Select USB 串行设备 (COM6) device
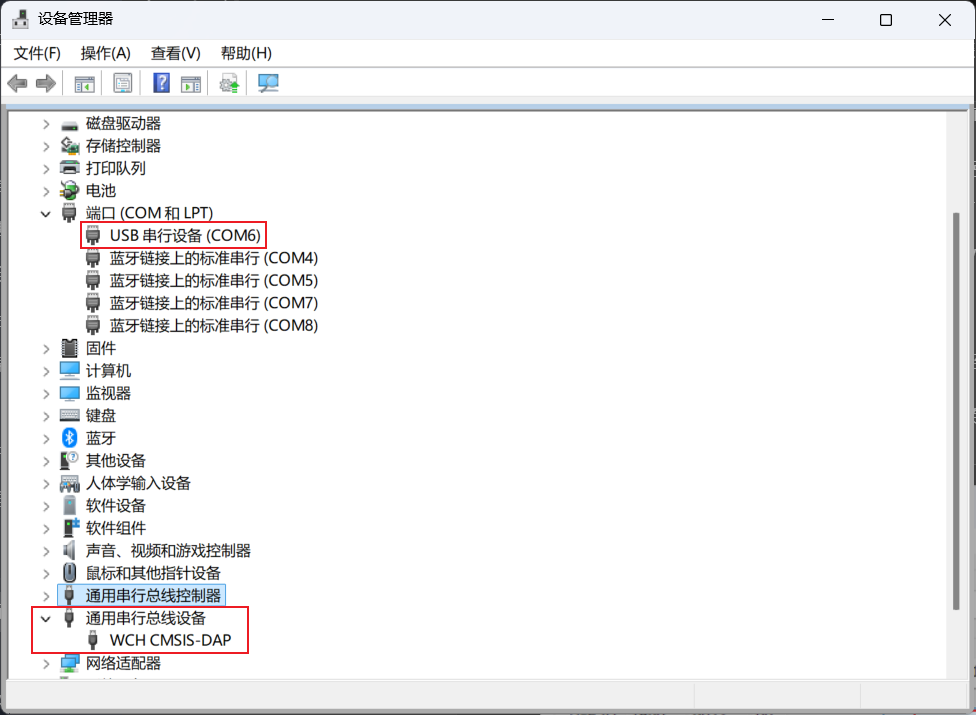The image size is (976, 715). coord(185,236)
